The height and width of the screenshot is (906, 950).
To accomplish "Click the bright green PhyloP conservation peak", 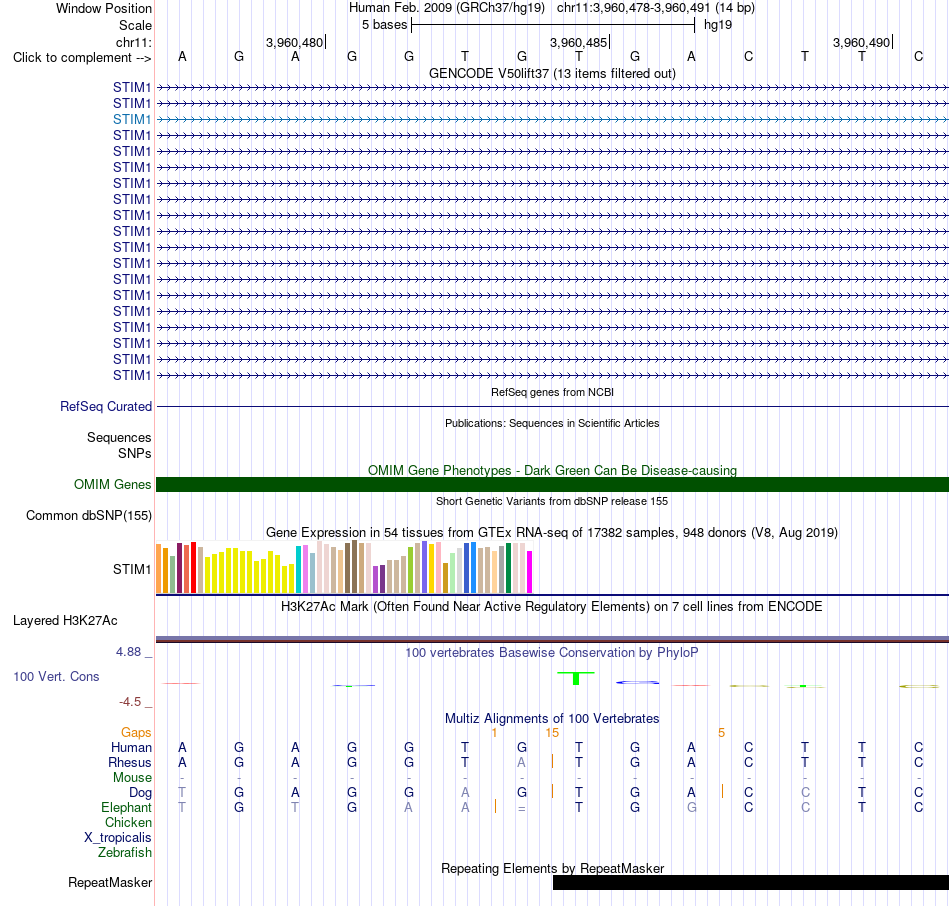I will (576, 678).
